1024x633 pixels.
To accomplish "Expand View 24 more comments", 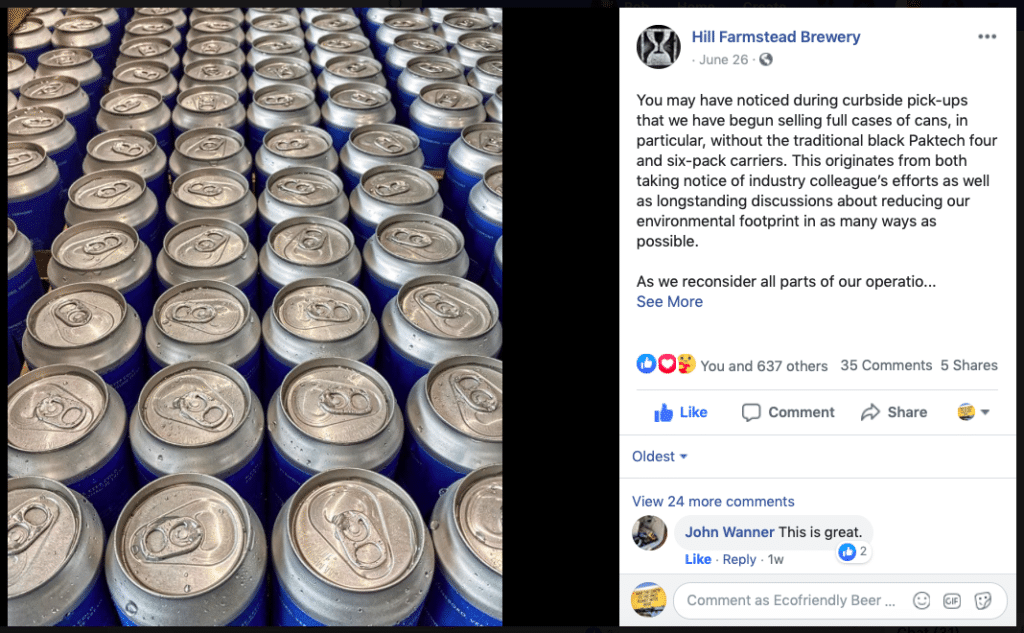I will pyautogui.click(x=713, y=502).
